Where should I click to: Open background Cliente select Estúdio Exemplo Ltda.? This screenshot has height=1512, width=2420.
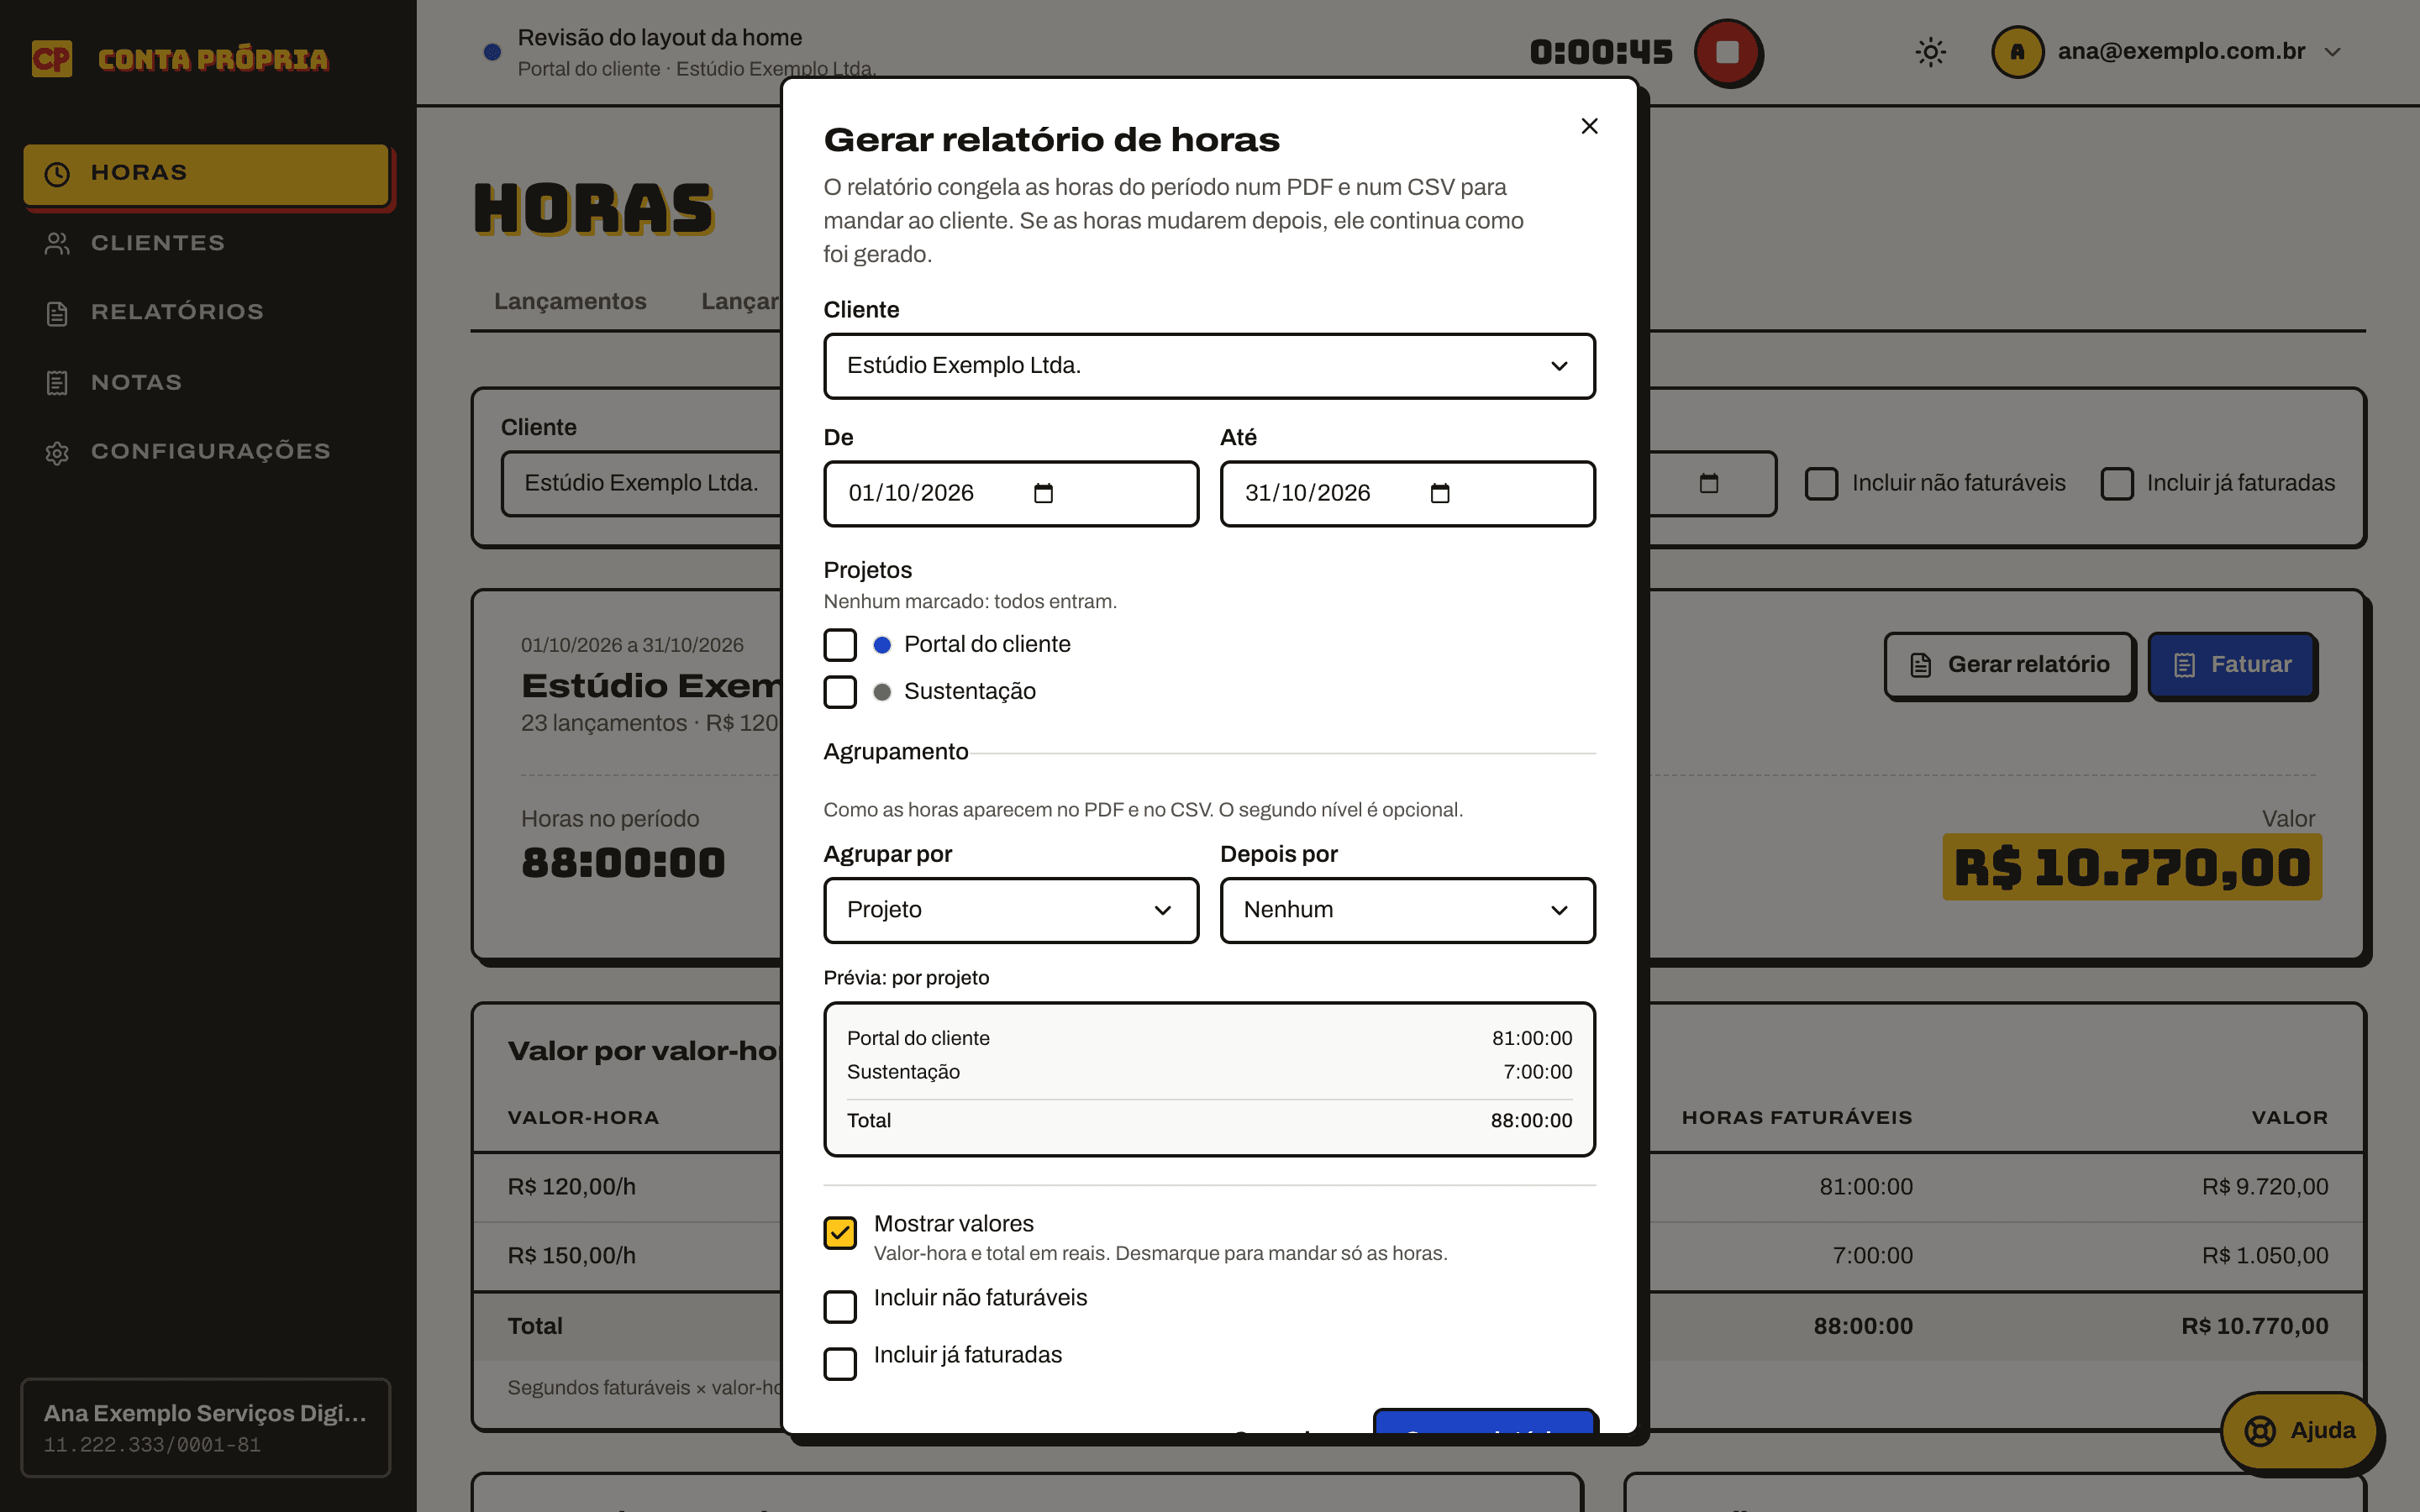point(641,484)
